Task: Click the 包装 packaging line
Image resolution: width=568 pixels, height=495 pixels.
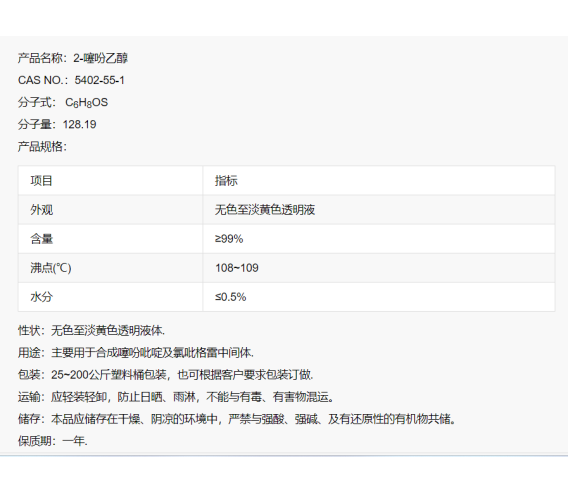Action: click(x=166, y=375)
